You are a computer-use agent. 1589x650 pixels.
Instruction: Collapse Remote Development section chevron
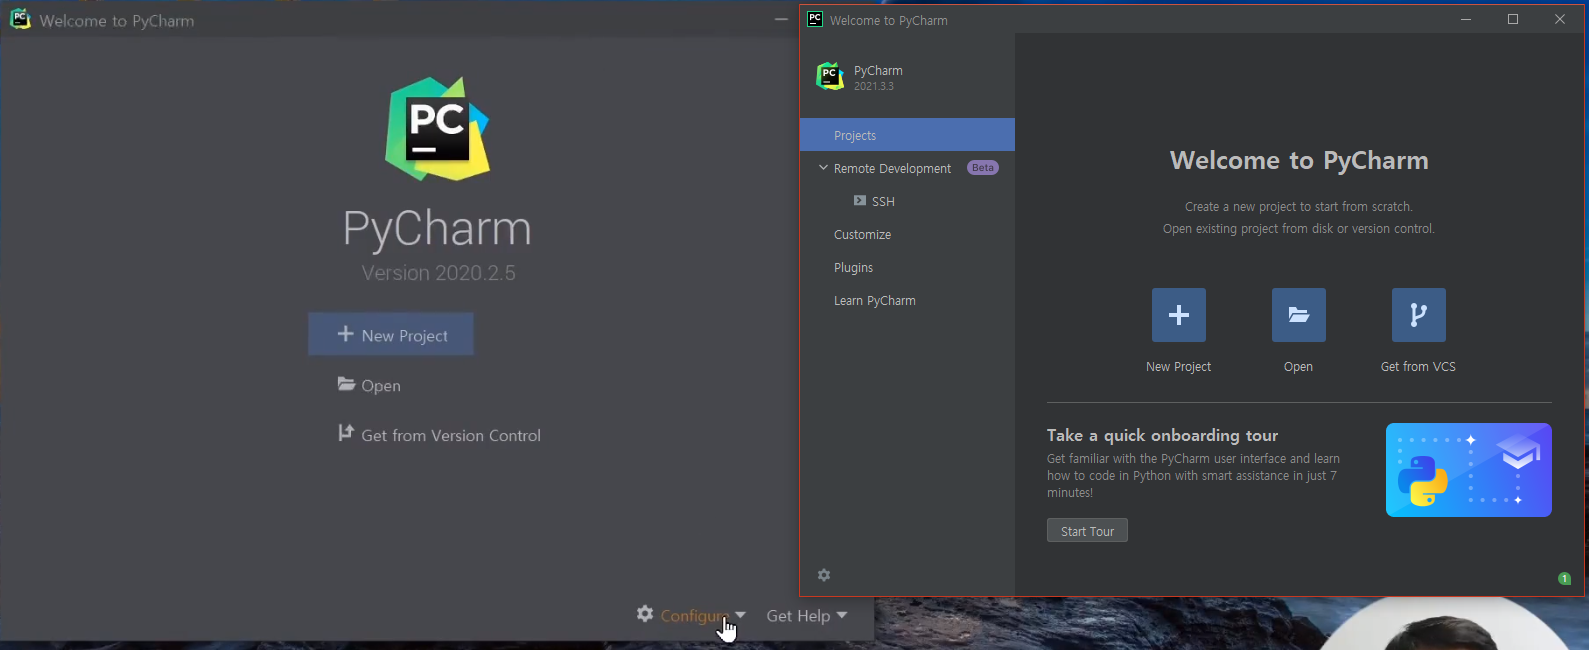click(x=823, y=168)
